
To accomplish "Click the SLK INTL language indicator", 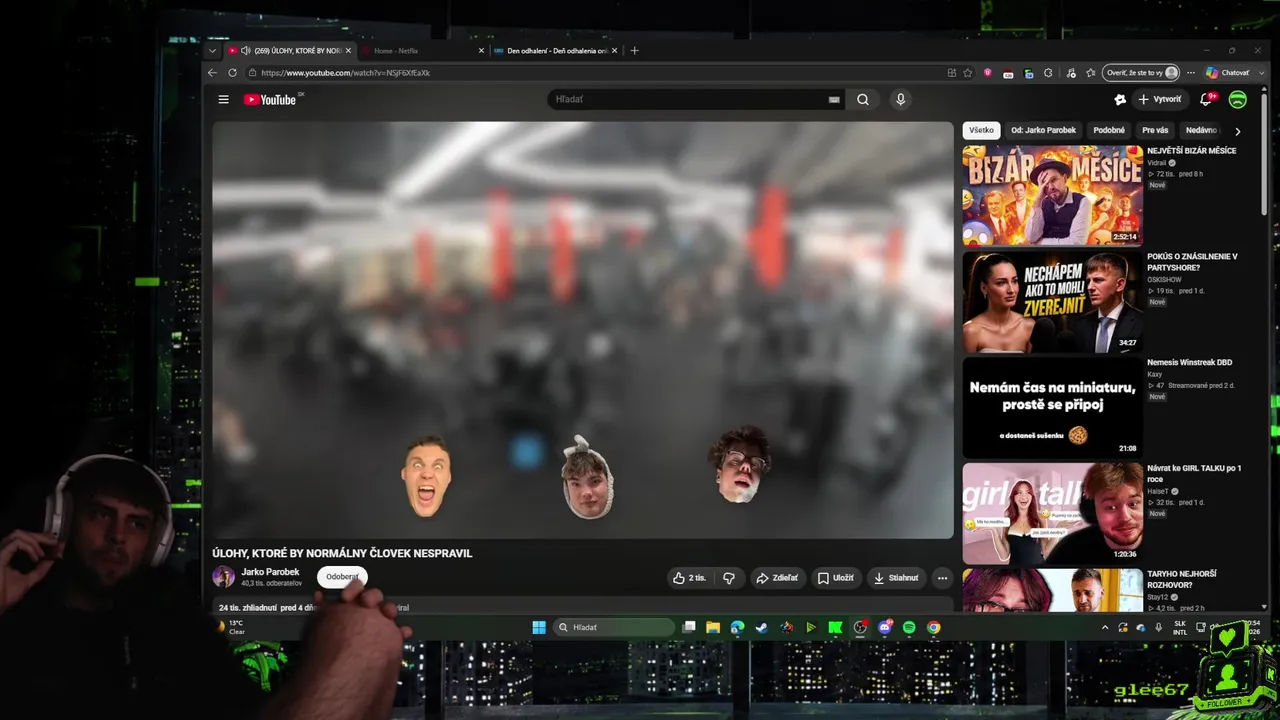I will coord(1180,628).
